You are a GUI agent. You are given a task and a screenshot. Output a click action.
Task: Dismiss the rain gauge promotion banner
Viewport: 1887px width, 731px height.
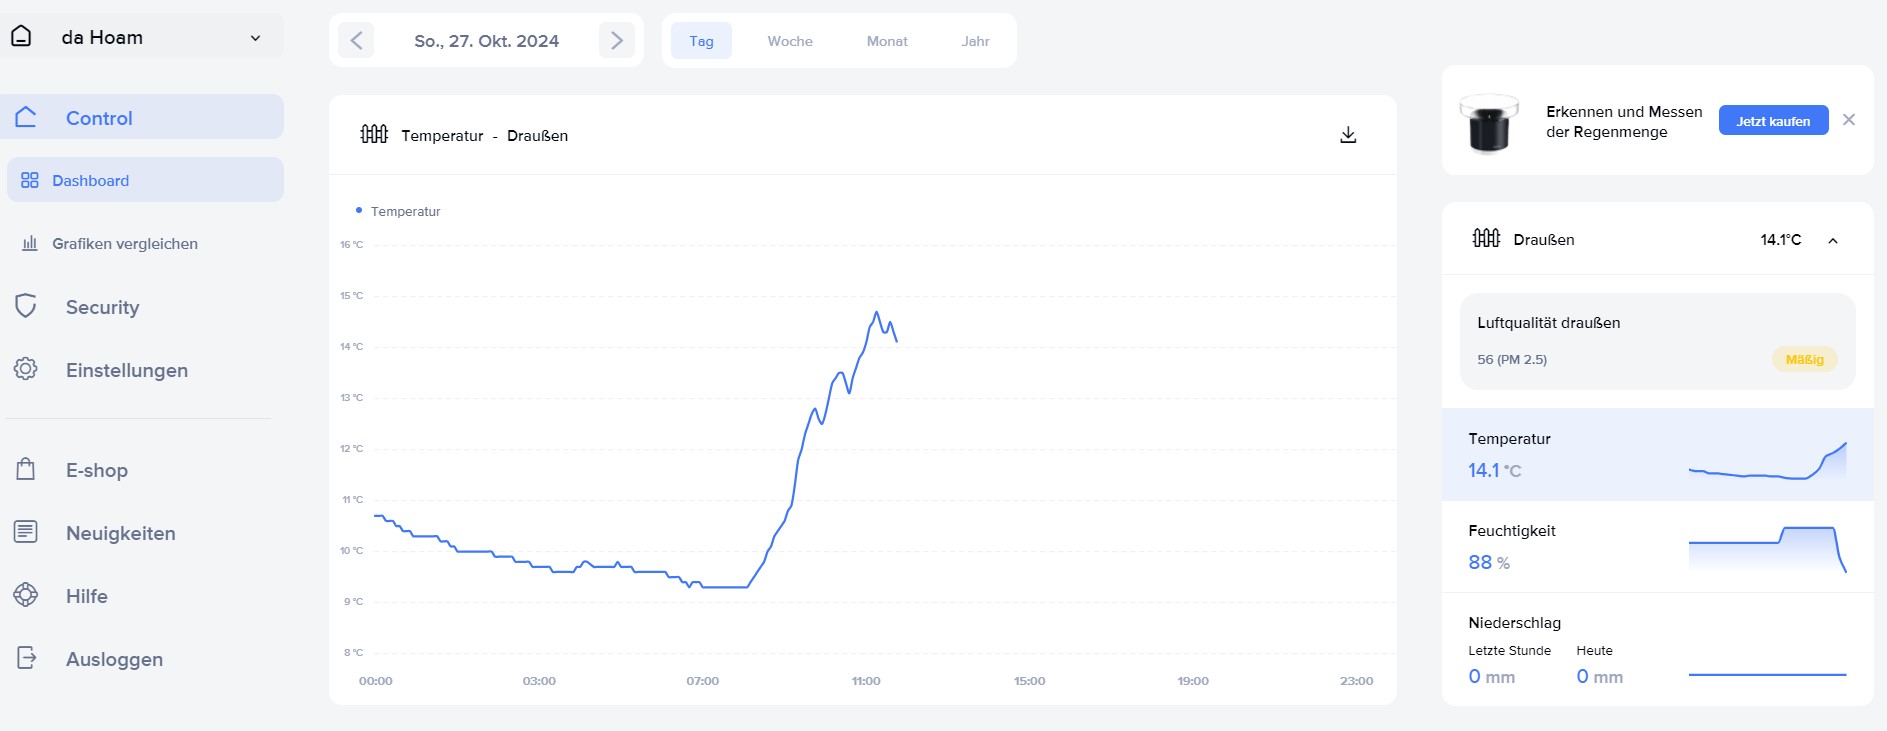click(x=1848, y=120)
